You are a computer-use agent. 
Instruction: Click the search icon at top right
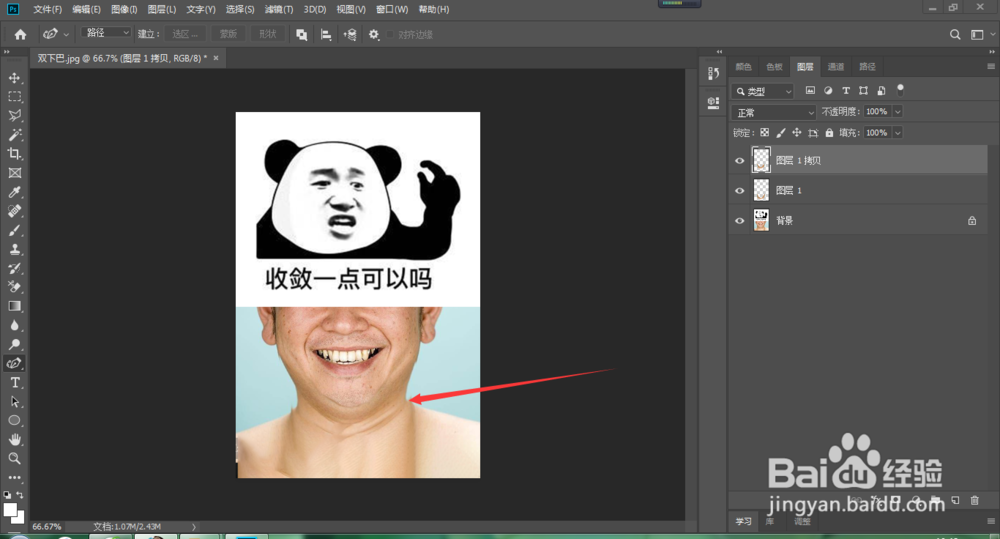955,34
